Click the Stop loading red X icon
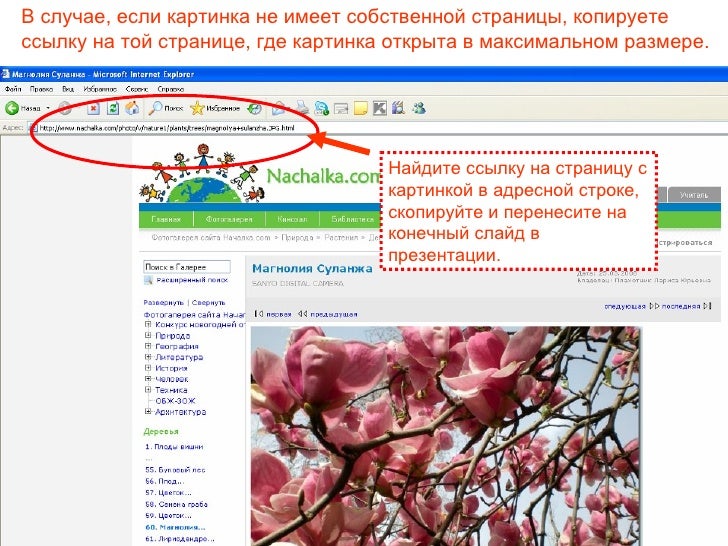Image resolution: width=728 pixels, height=546 pixels. [93, 109]
